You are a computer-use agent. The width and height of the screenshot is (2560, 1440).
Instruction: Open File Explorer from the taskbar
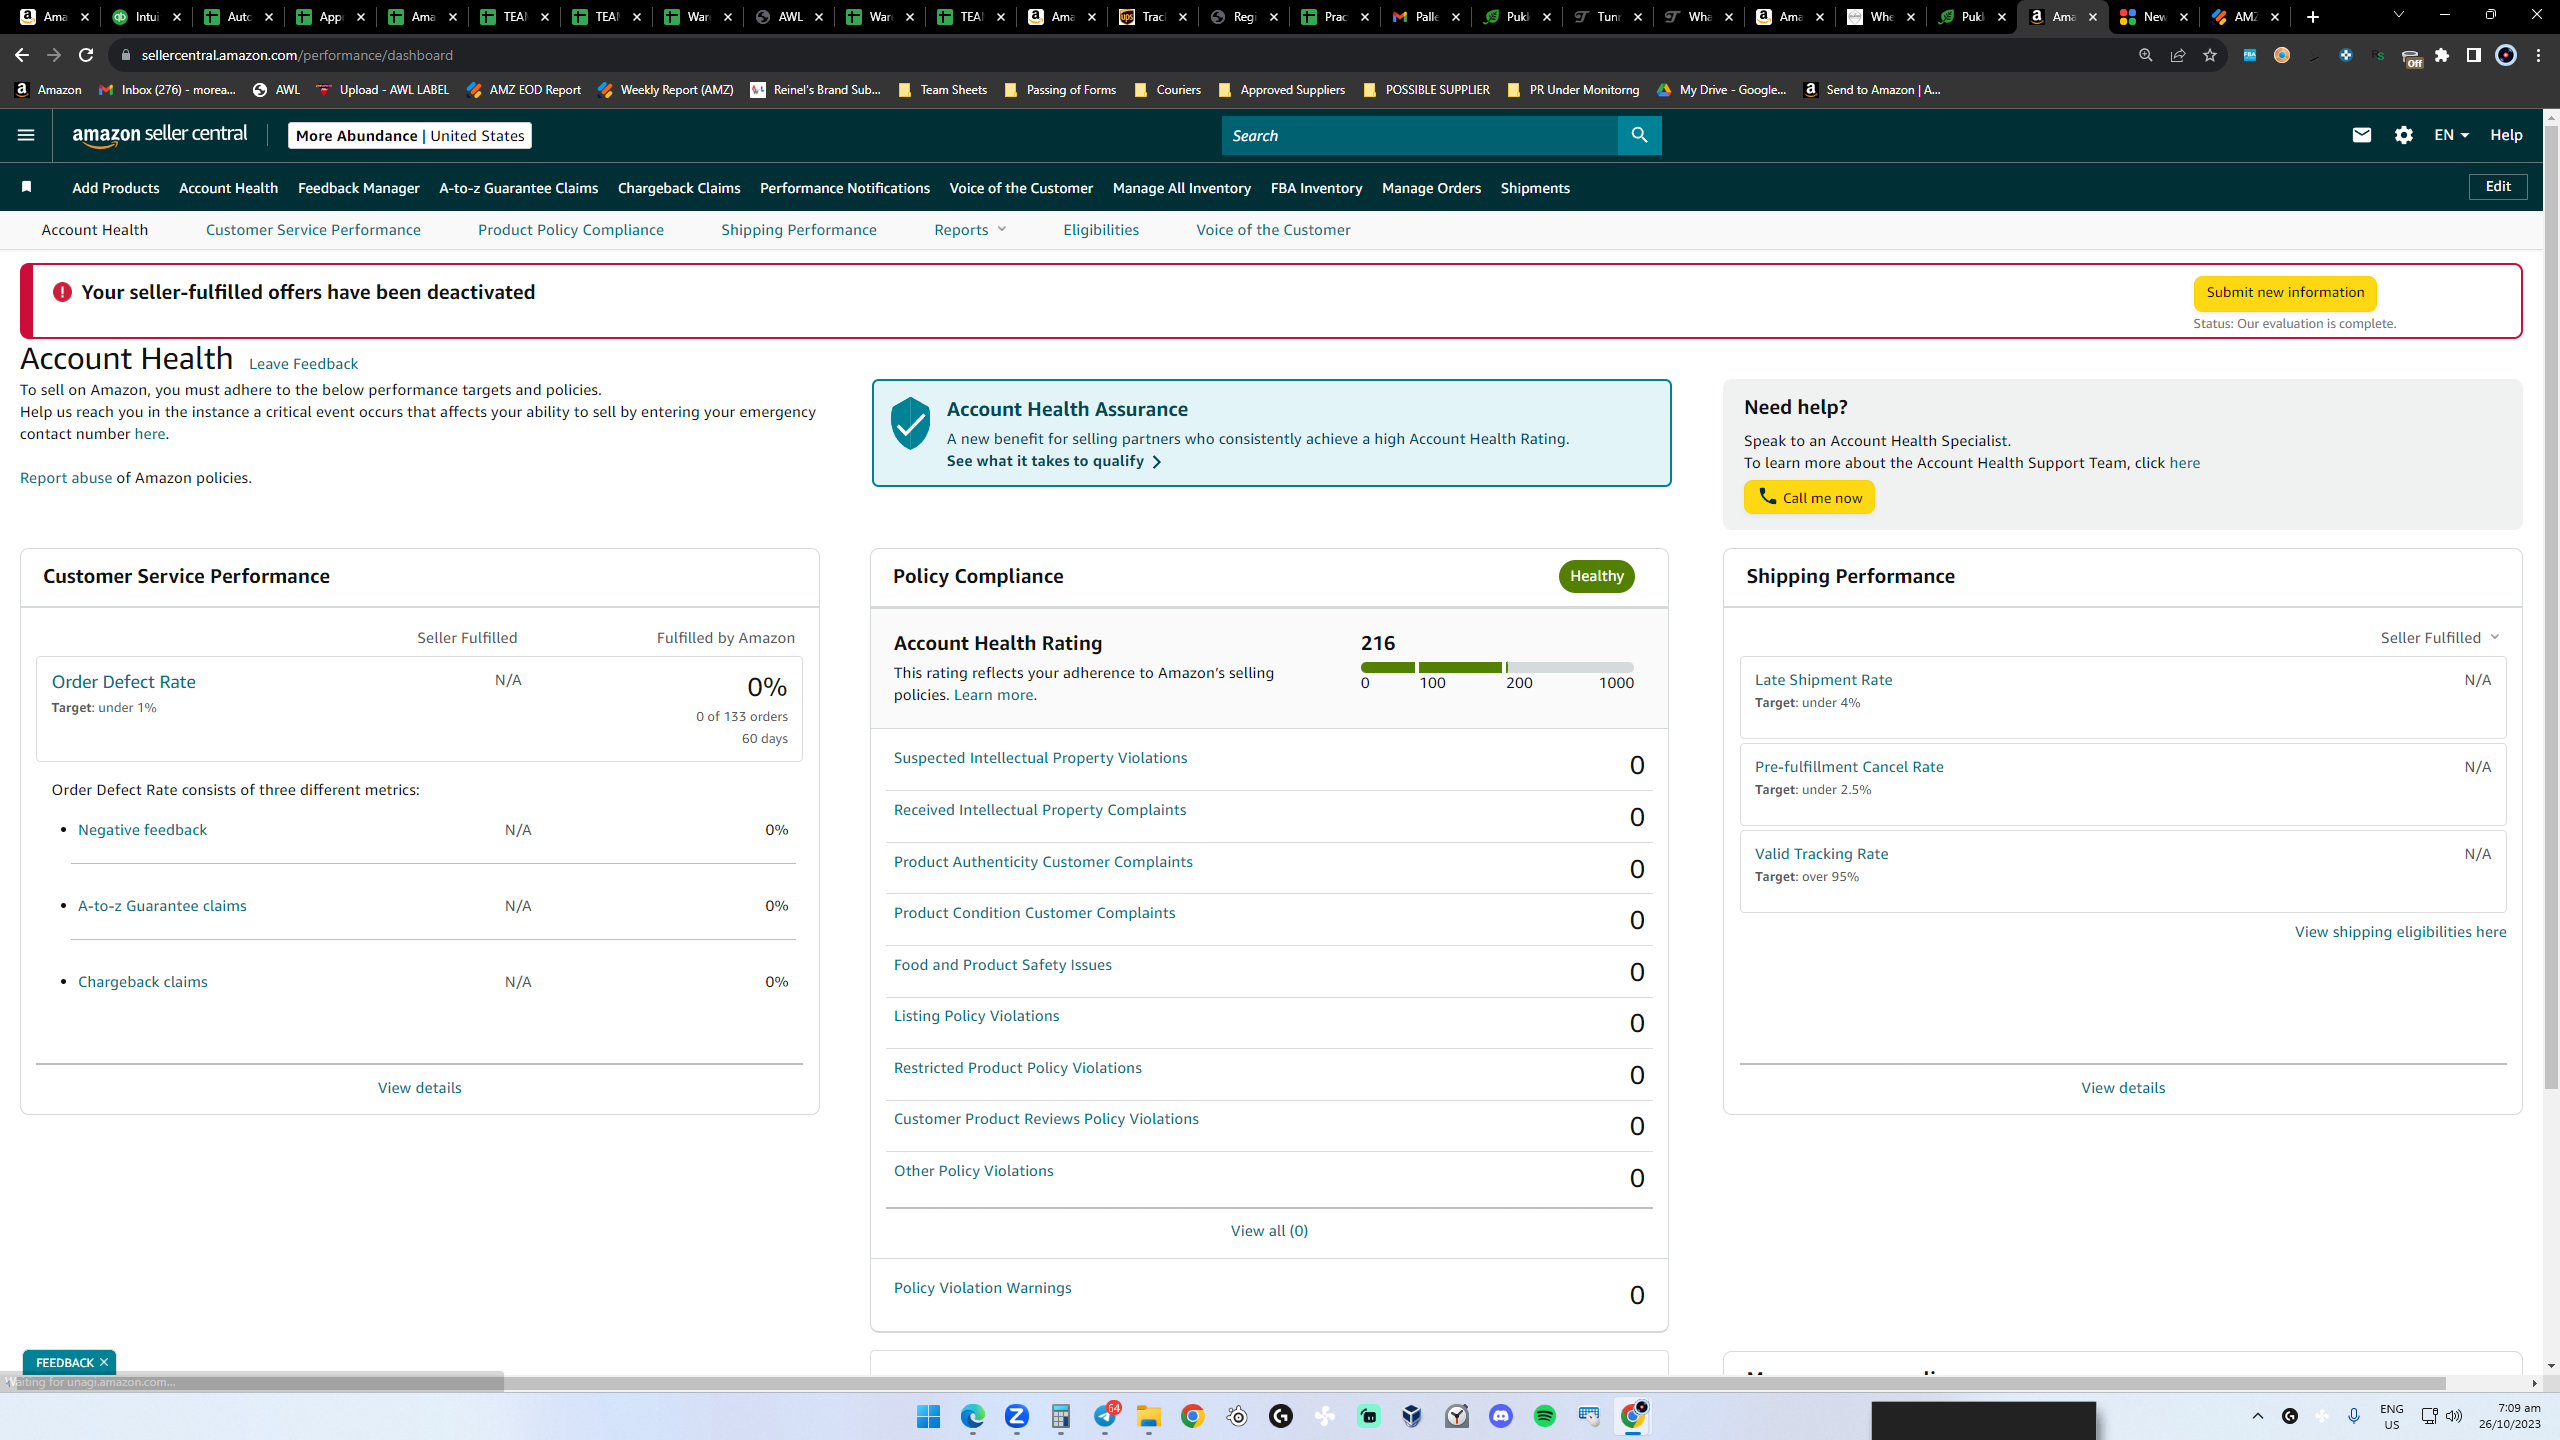click(1148, 1416)
